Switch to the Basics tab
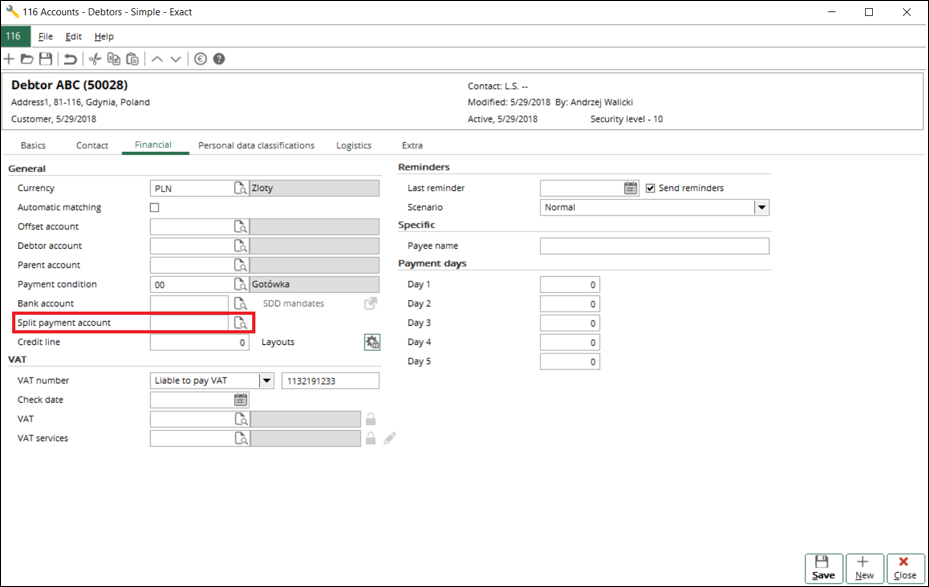The height and width of the screenshot is (587, 929). click(x=33, y=145)
